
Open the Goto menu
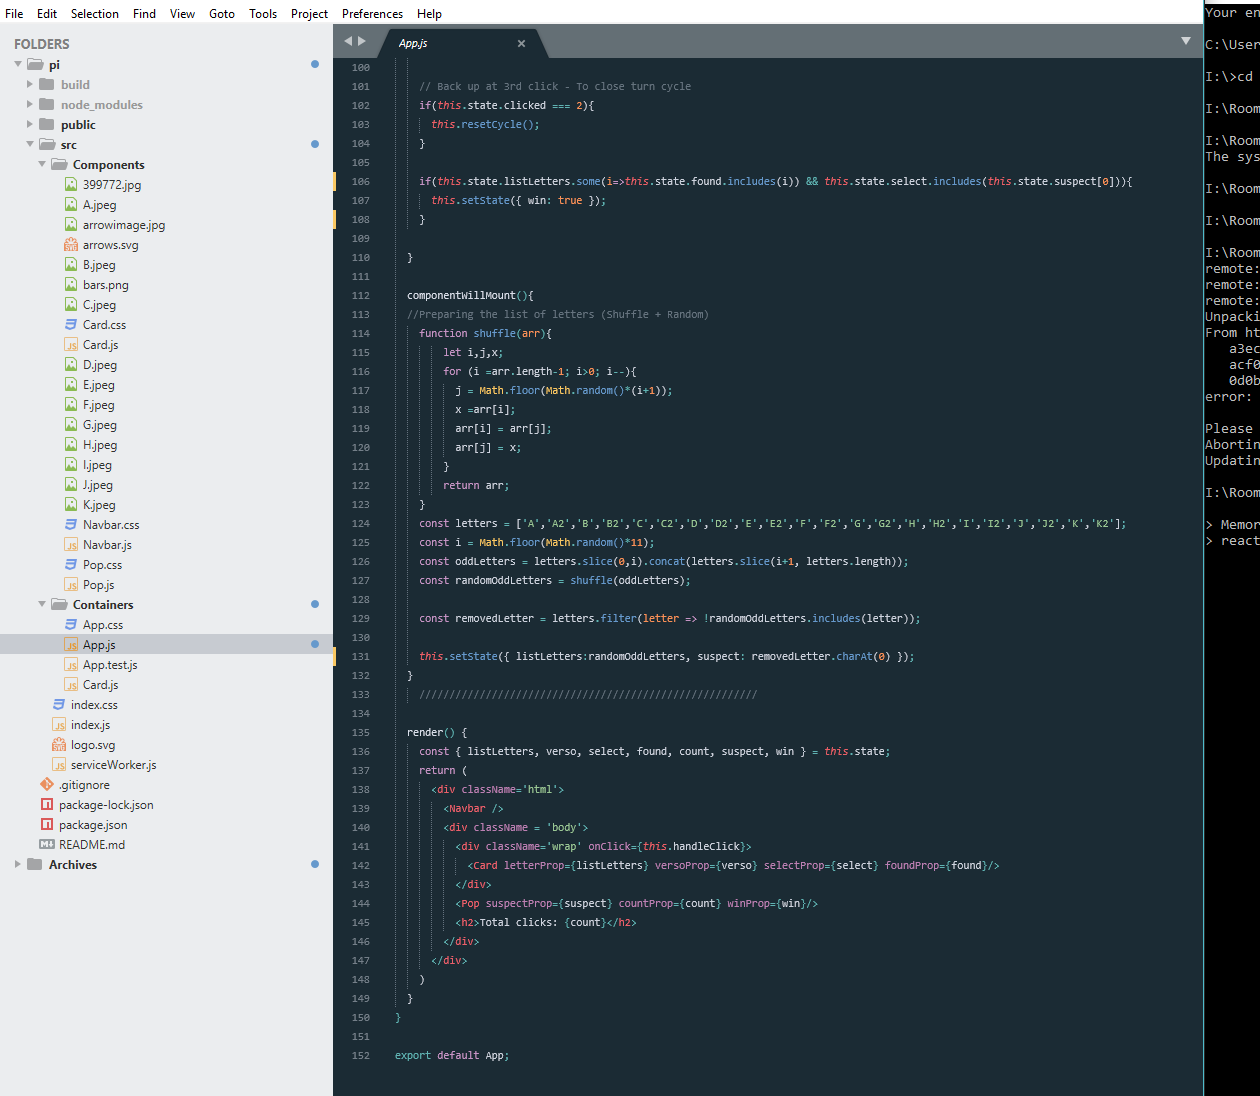coord(222,13)
